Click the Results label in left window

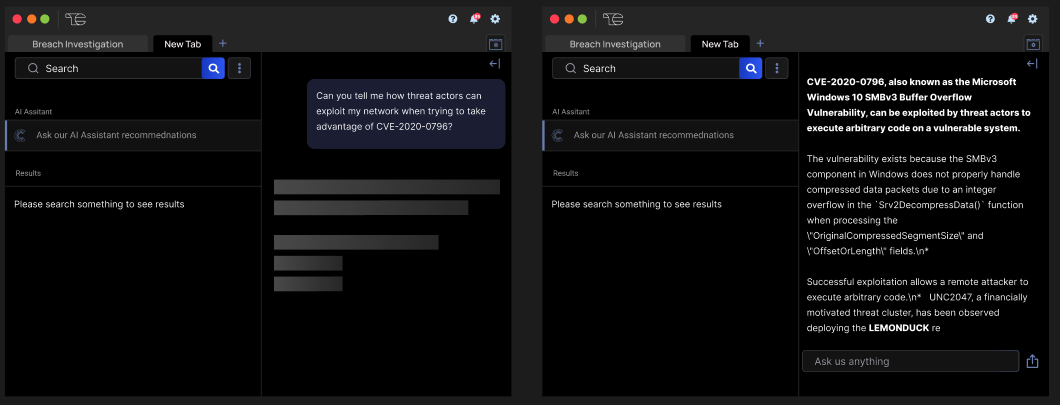28,173
